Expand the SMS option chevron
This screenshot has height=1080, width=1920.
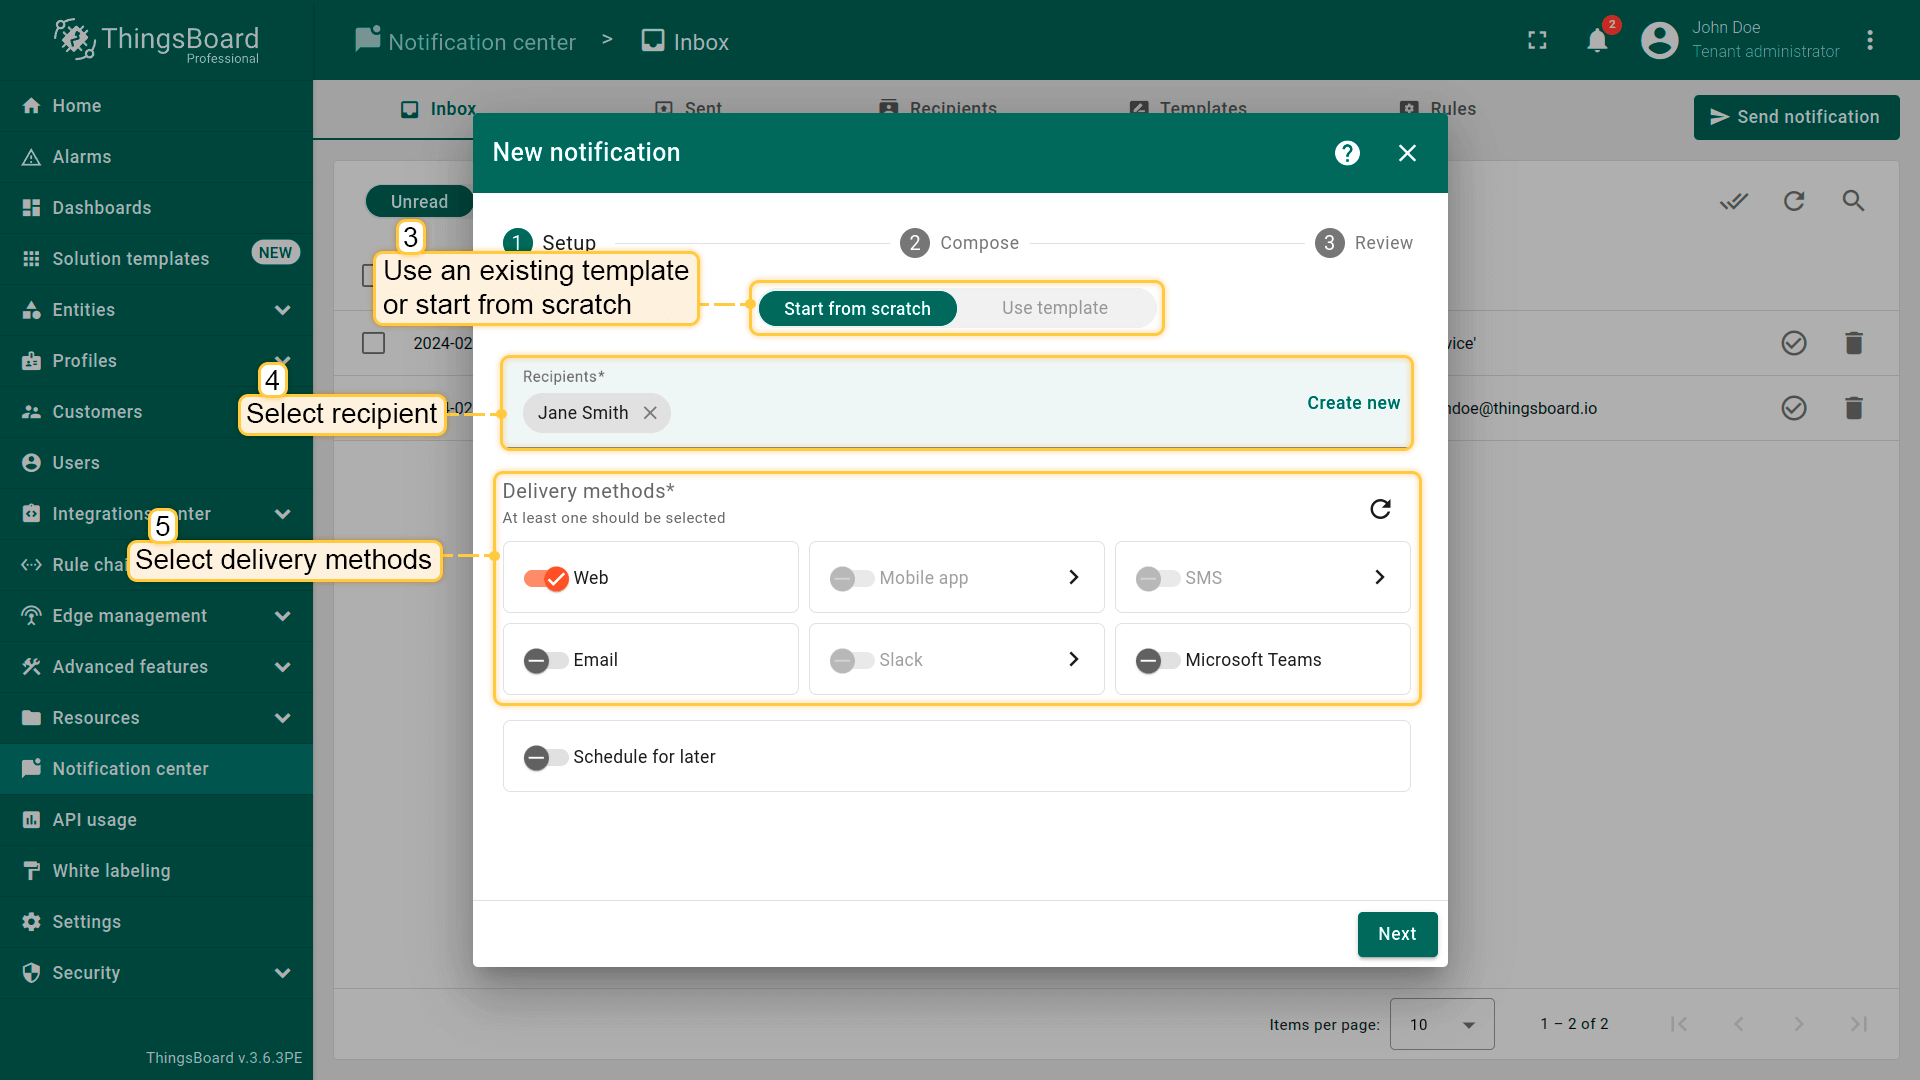pos(1379,577)
